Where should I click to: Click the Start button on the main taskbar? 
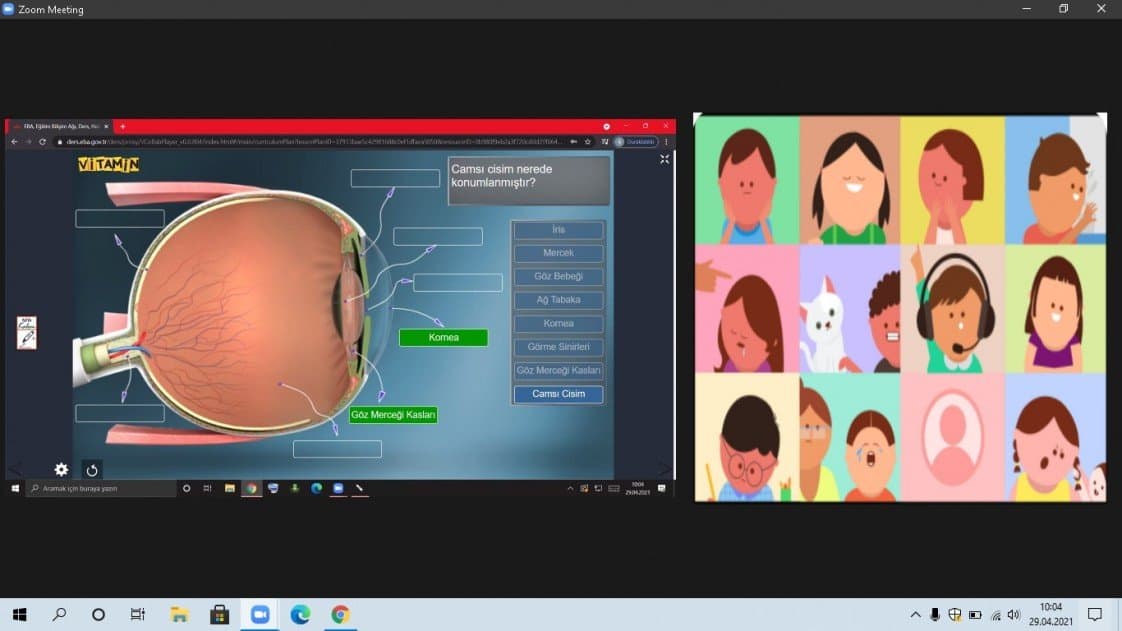(19, 615)
